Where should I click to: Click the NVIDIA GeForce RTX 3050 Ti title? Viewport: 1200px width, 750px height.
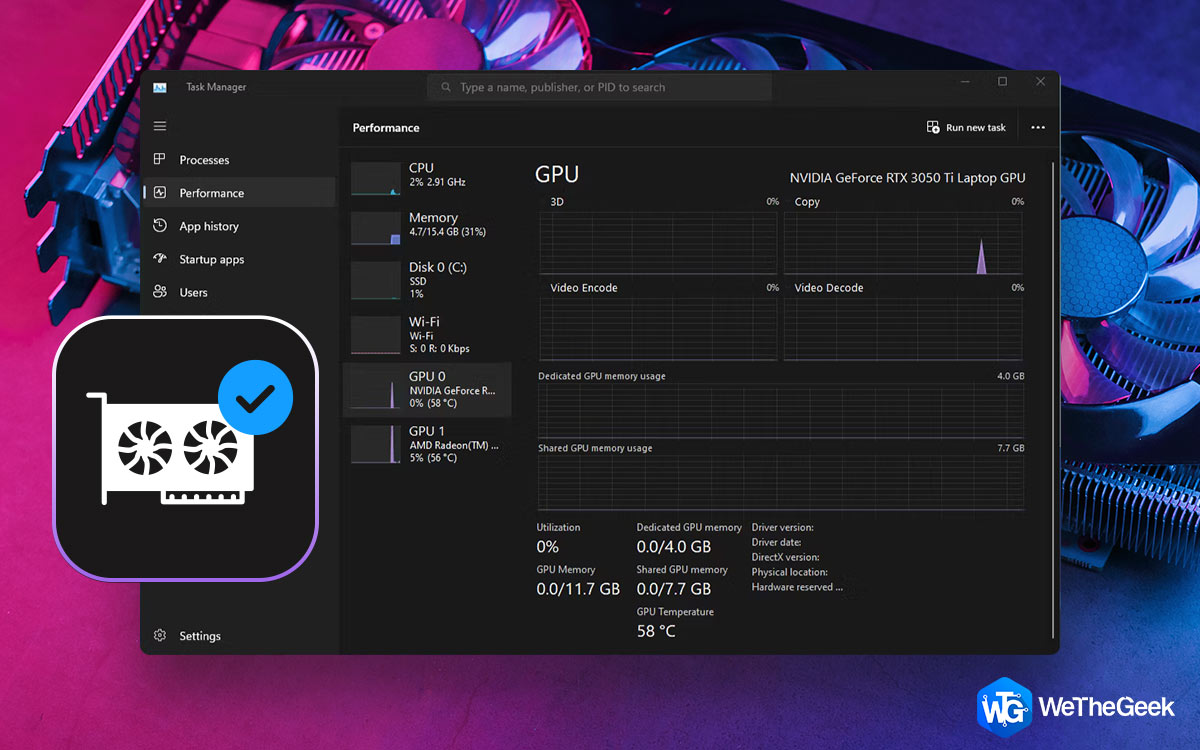pos(907,178)
